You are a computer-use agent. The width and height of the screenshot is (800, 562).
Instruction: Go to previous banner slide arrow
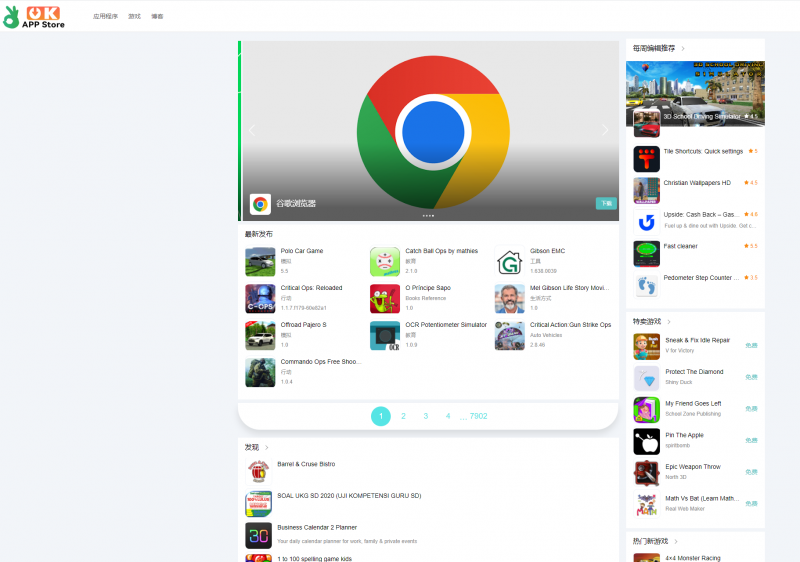point(252,130)
